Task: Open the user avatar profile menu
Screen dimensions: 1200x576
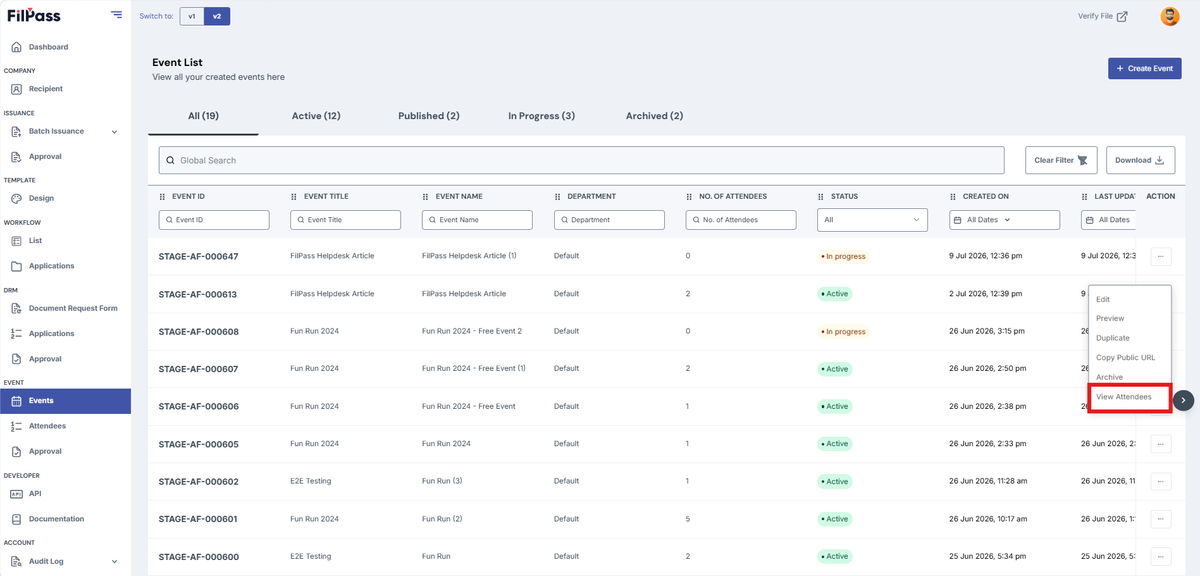Action: click(1169, 16)
